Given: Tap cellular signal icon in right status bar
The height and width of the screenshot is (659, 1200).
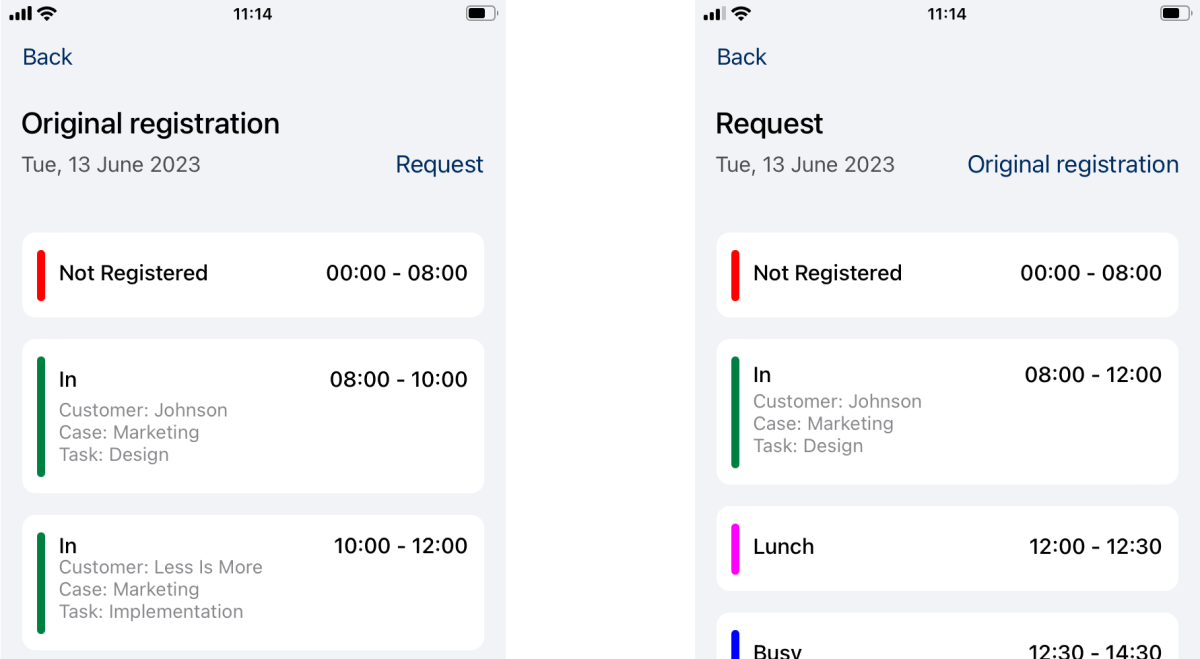Looking at the screenshot, I should click(714, 14).
